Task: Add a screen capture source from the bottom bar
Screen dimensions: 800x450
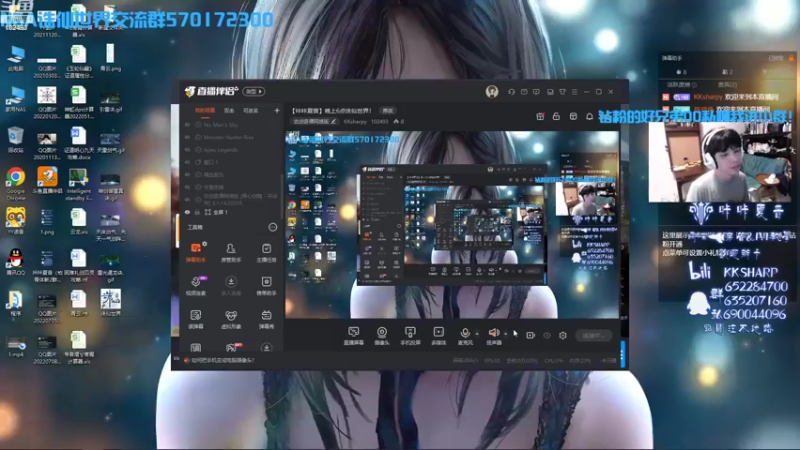Action: coord(353,336)
